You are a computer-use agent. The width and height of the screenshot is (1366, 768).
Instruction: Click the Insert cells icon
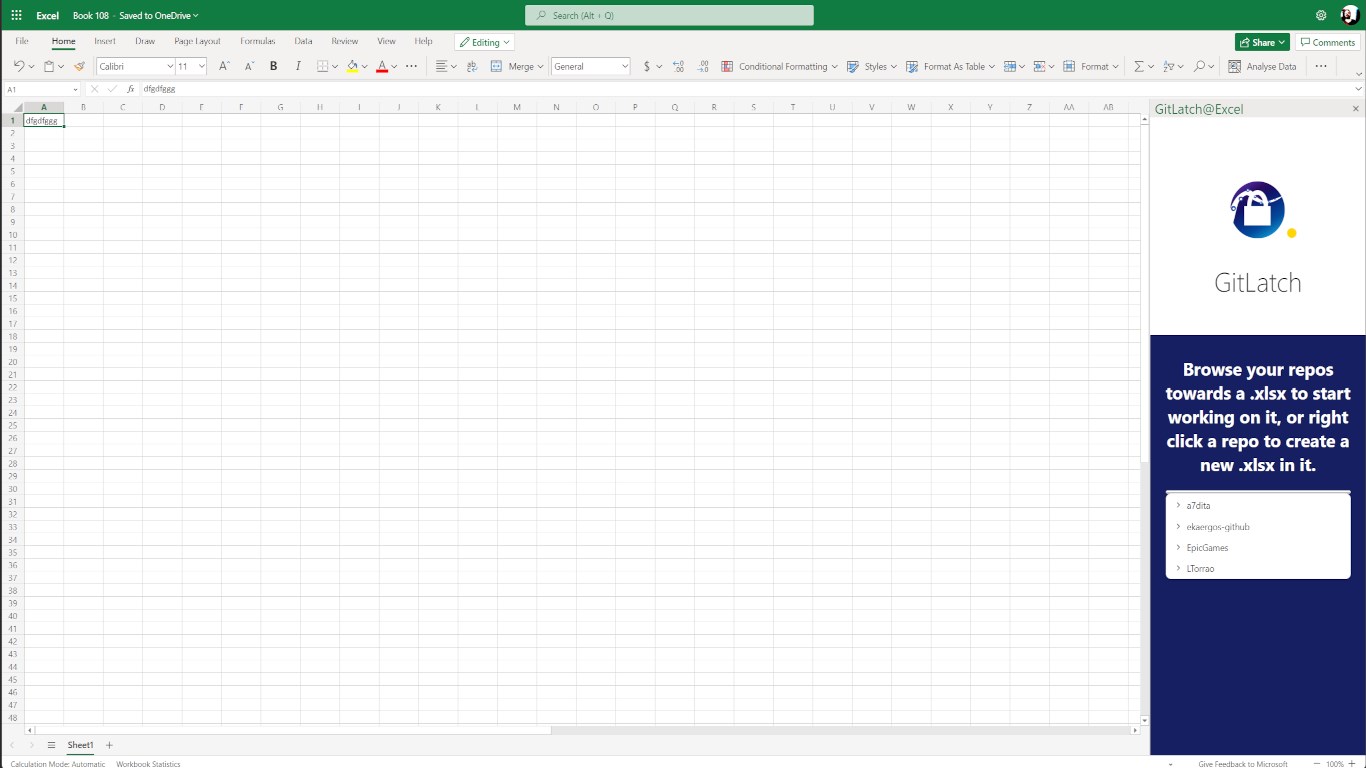click(1010, 66)
